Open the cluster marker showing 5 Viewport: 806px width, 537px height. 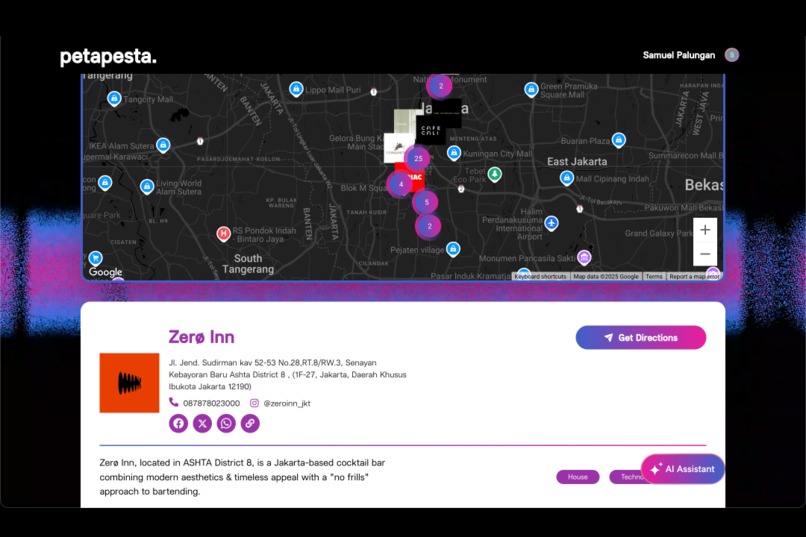coord(426,202)
